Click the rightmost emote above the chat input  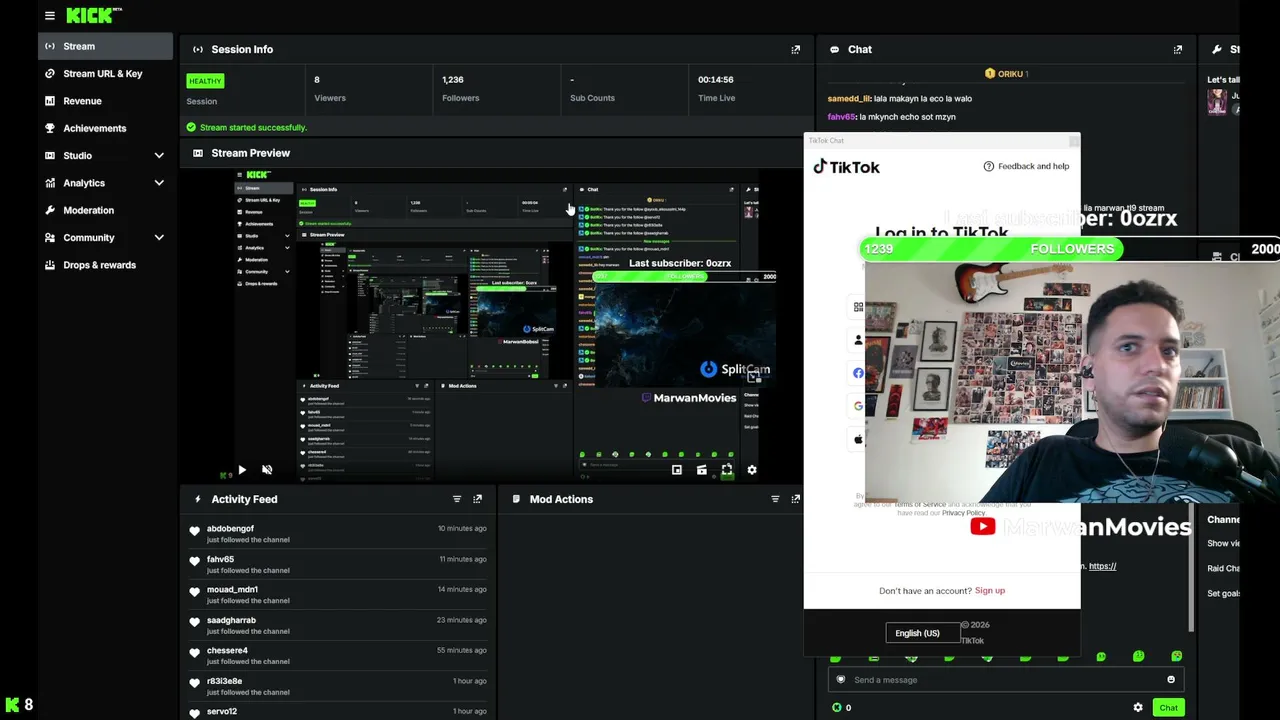point(1176,657)
